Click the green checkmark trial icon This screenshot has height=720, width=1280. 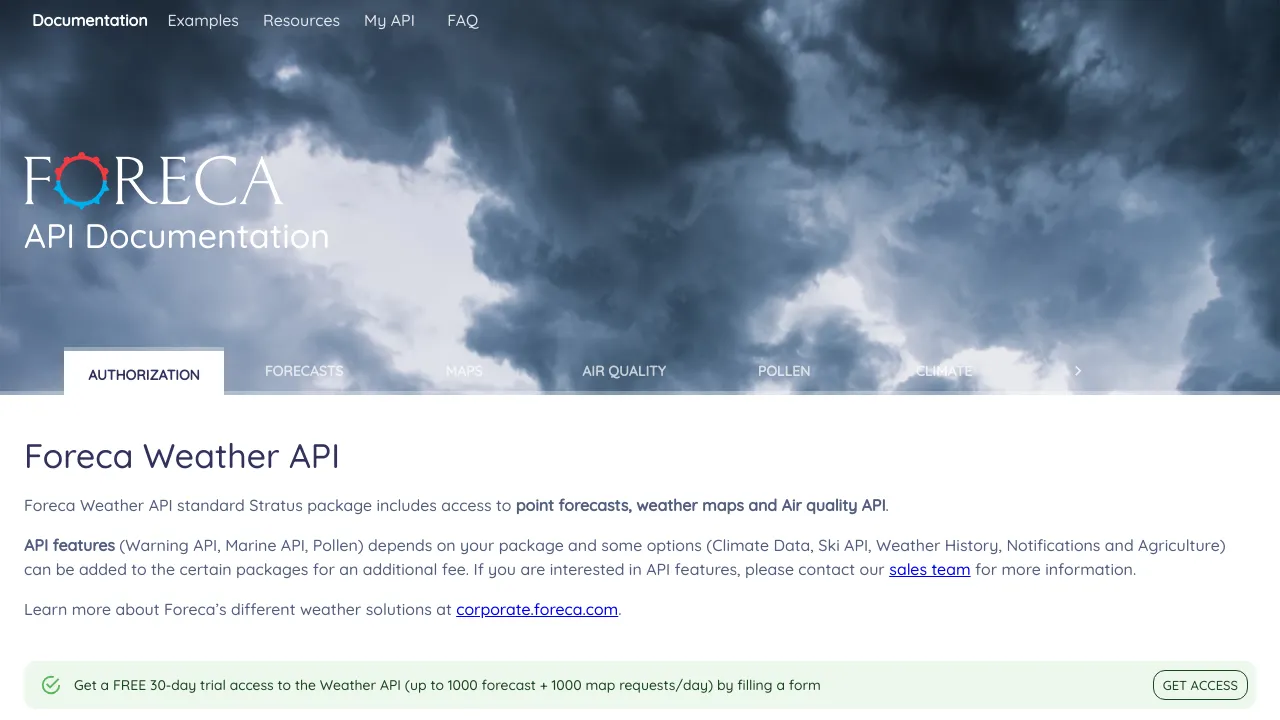pyautogui.click(x=51, y=685)
